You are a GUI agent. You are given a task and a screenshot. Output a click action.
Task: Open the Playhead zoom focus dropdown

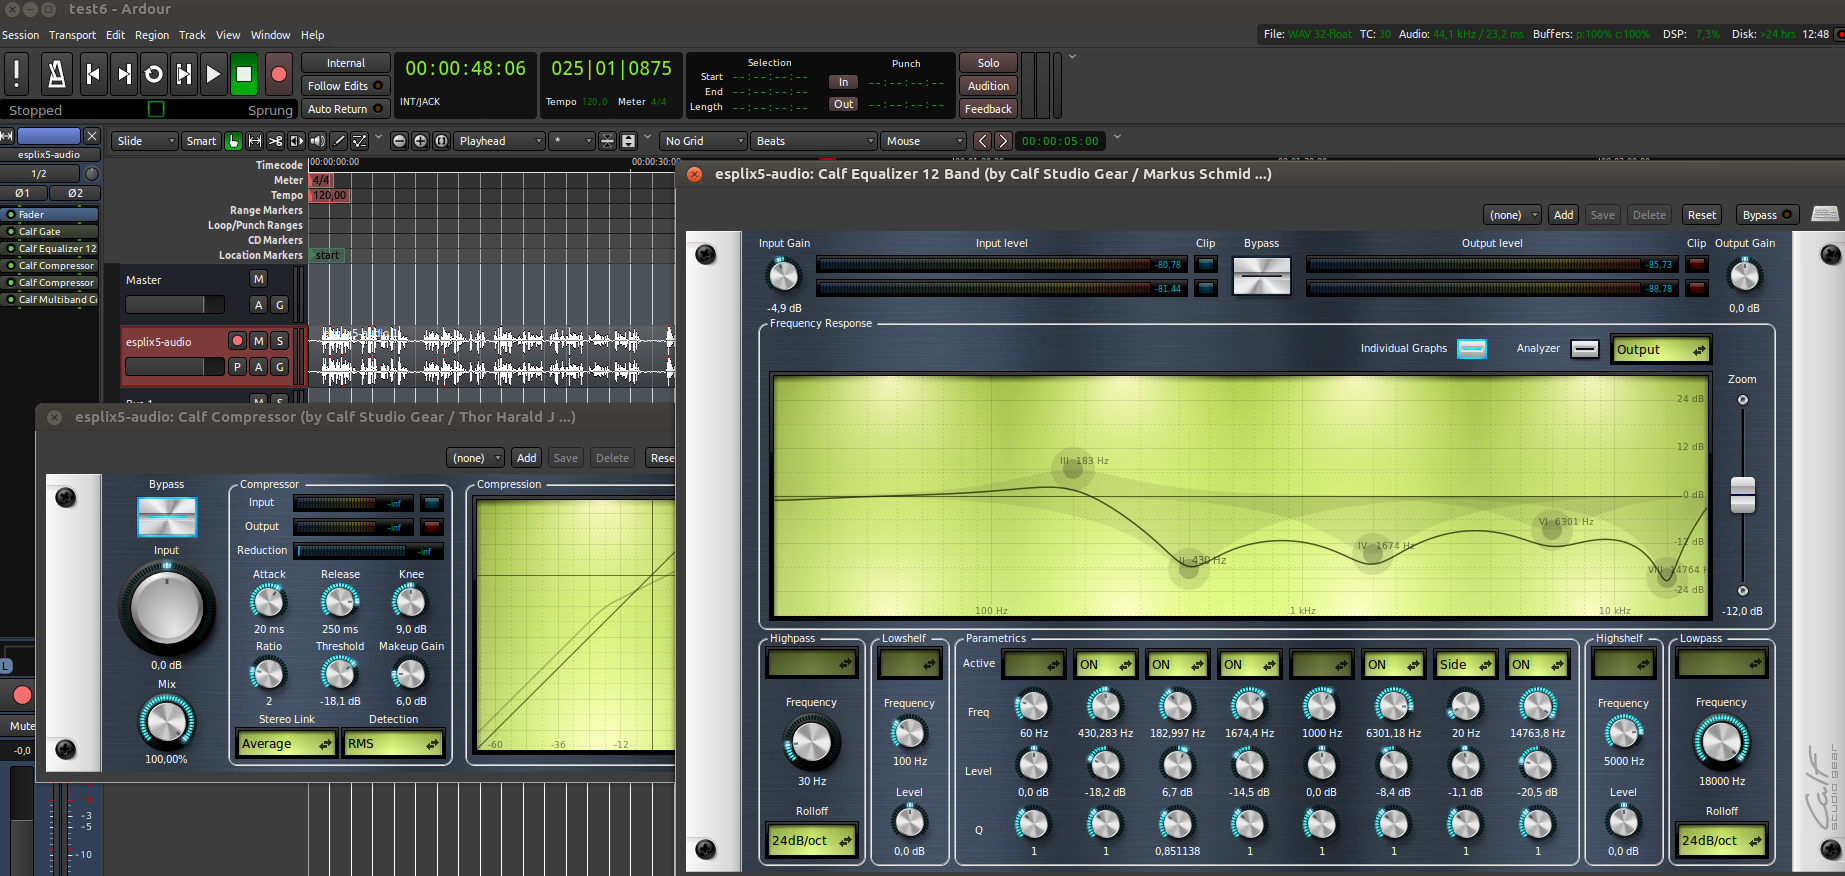click(x=500, y=141)
